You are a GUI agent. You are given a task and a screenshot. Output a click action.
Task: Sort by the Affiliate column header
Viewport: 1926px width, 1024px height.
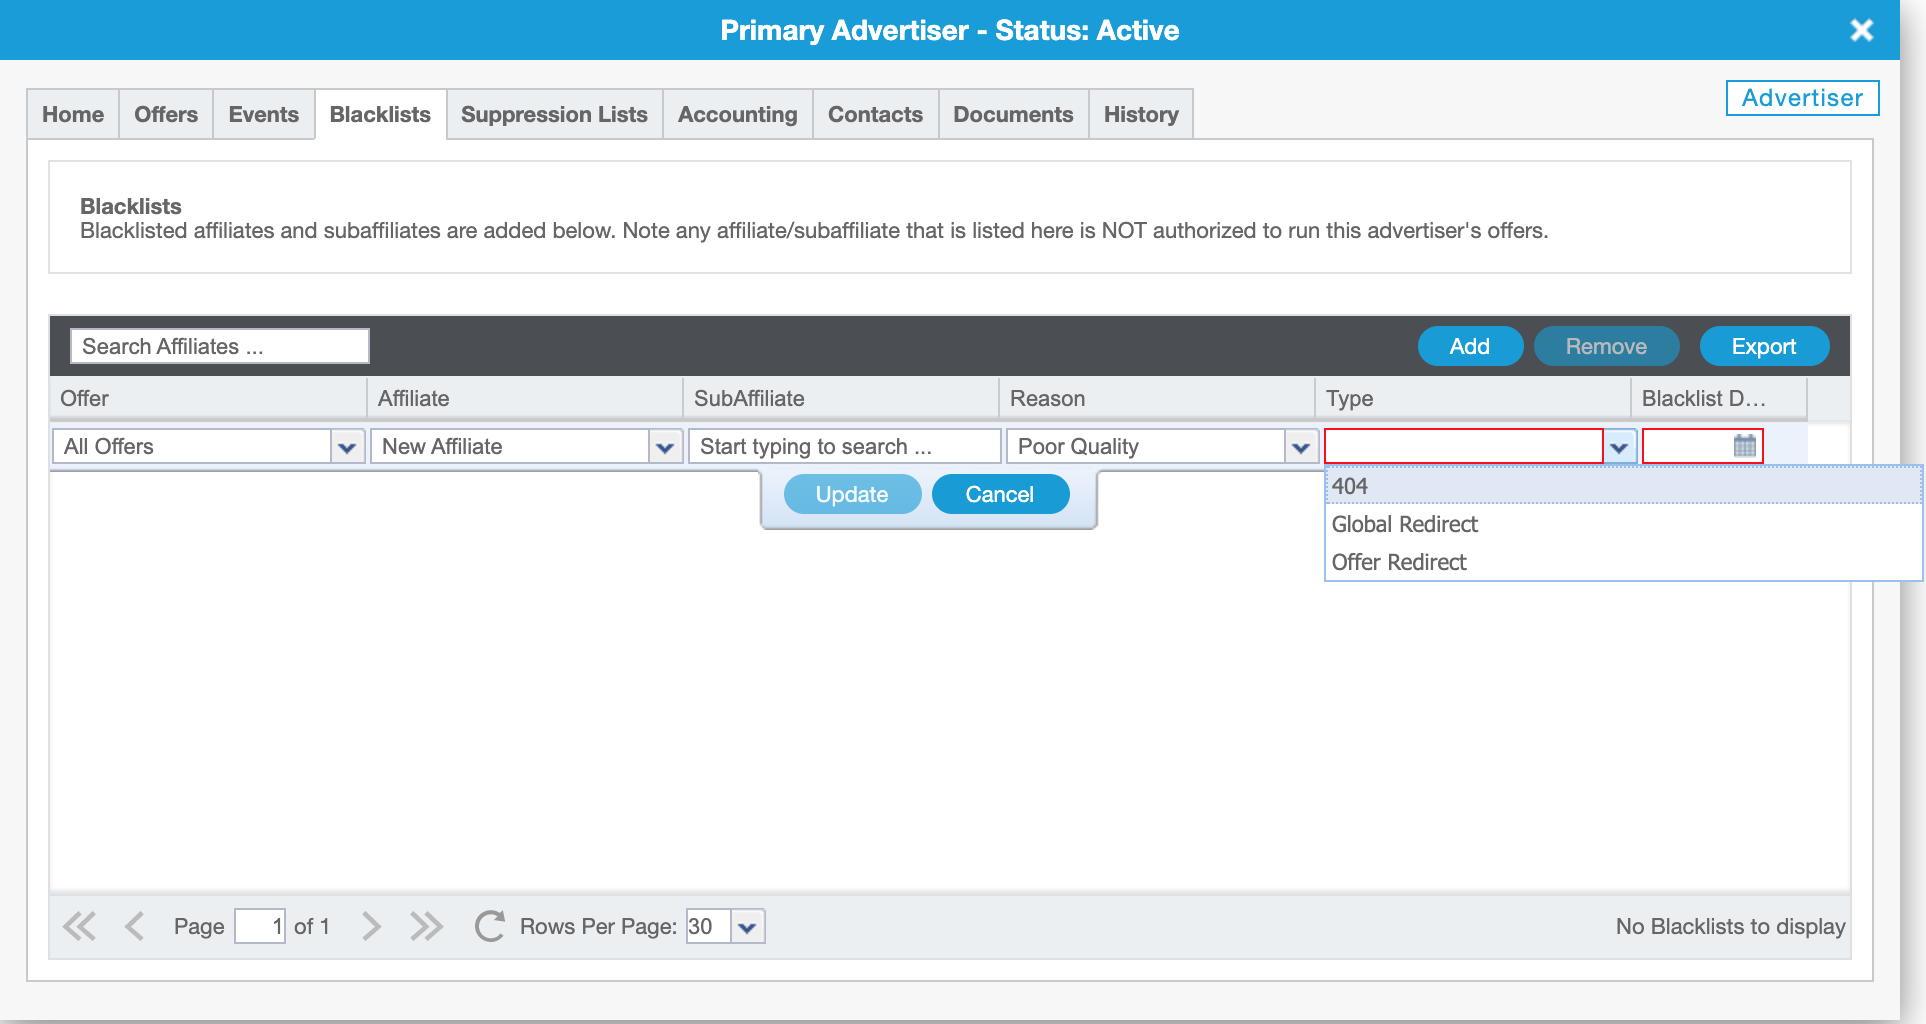click(525, 398)
